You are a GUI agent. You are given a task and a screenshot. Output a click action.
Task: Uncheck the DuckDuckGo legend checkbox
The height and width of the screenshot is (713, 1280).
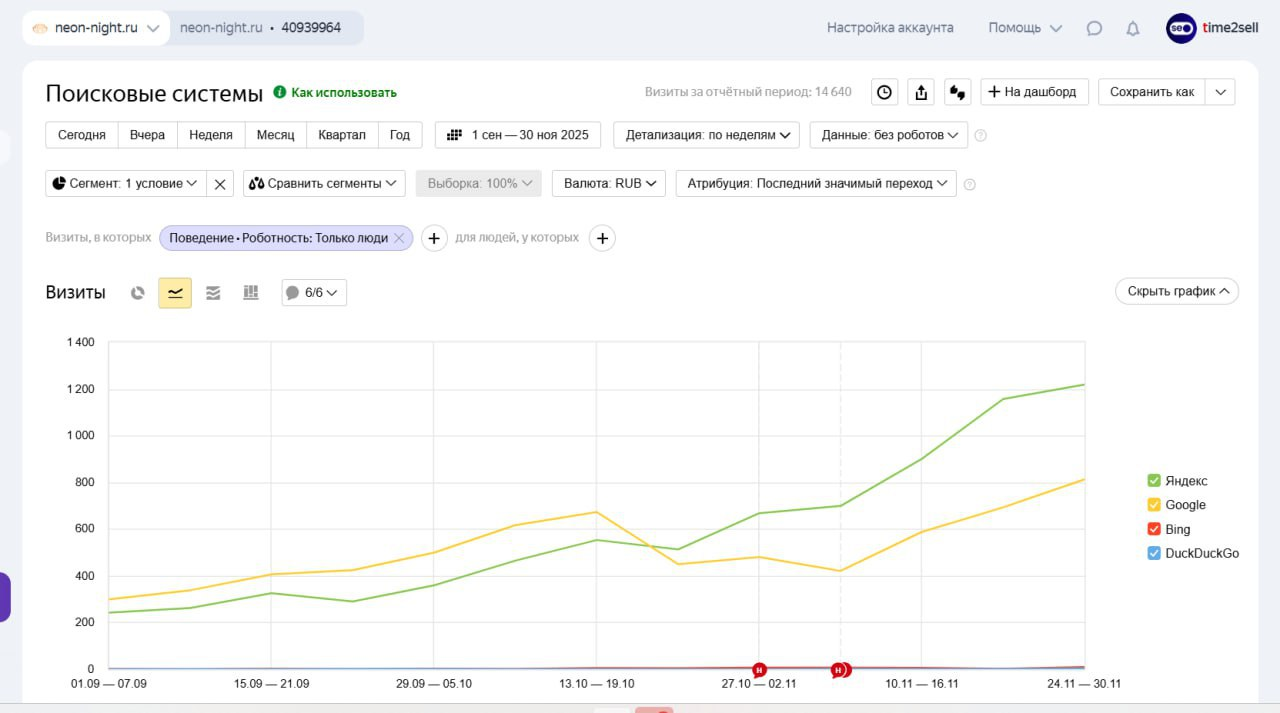(x=1154, y=553)
